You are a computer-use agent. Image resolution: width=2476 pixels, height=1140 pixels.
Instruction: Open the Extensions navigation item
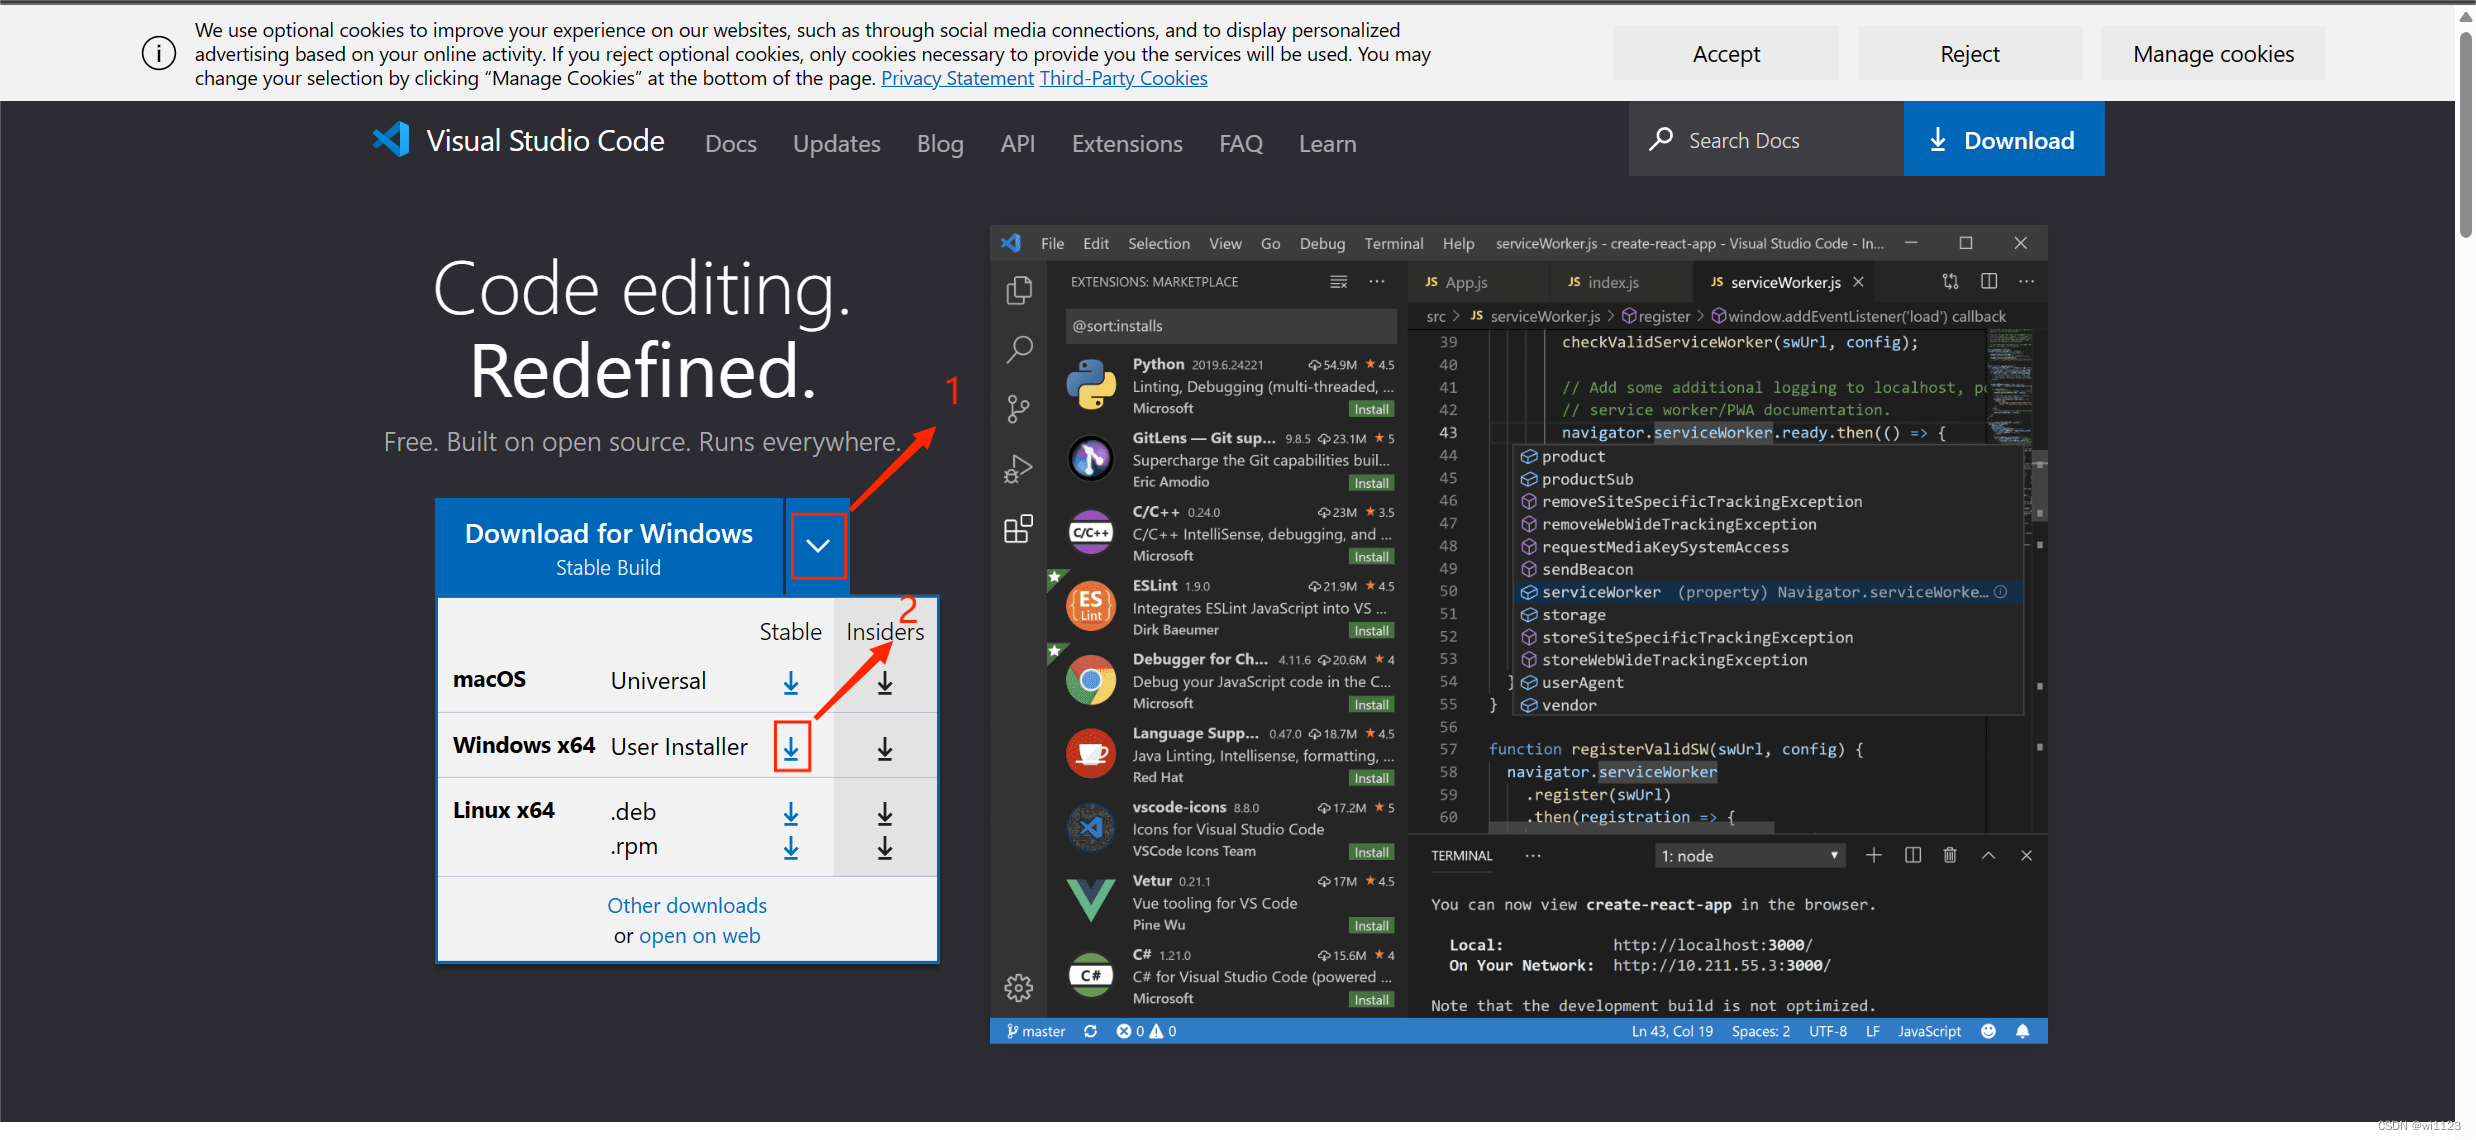[1127, 144]
